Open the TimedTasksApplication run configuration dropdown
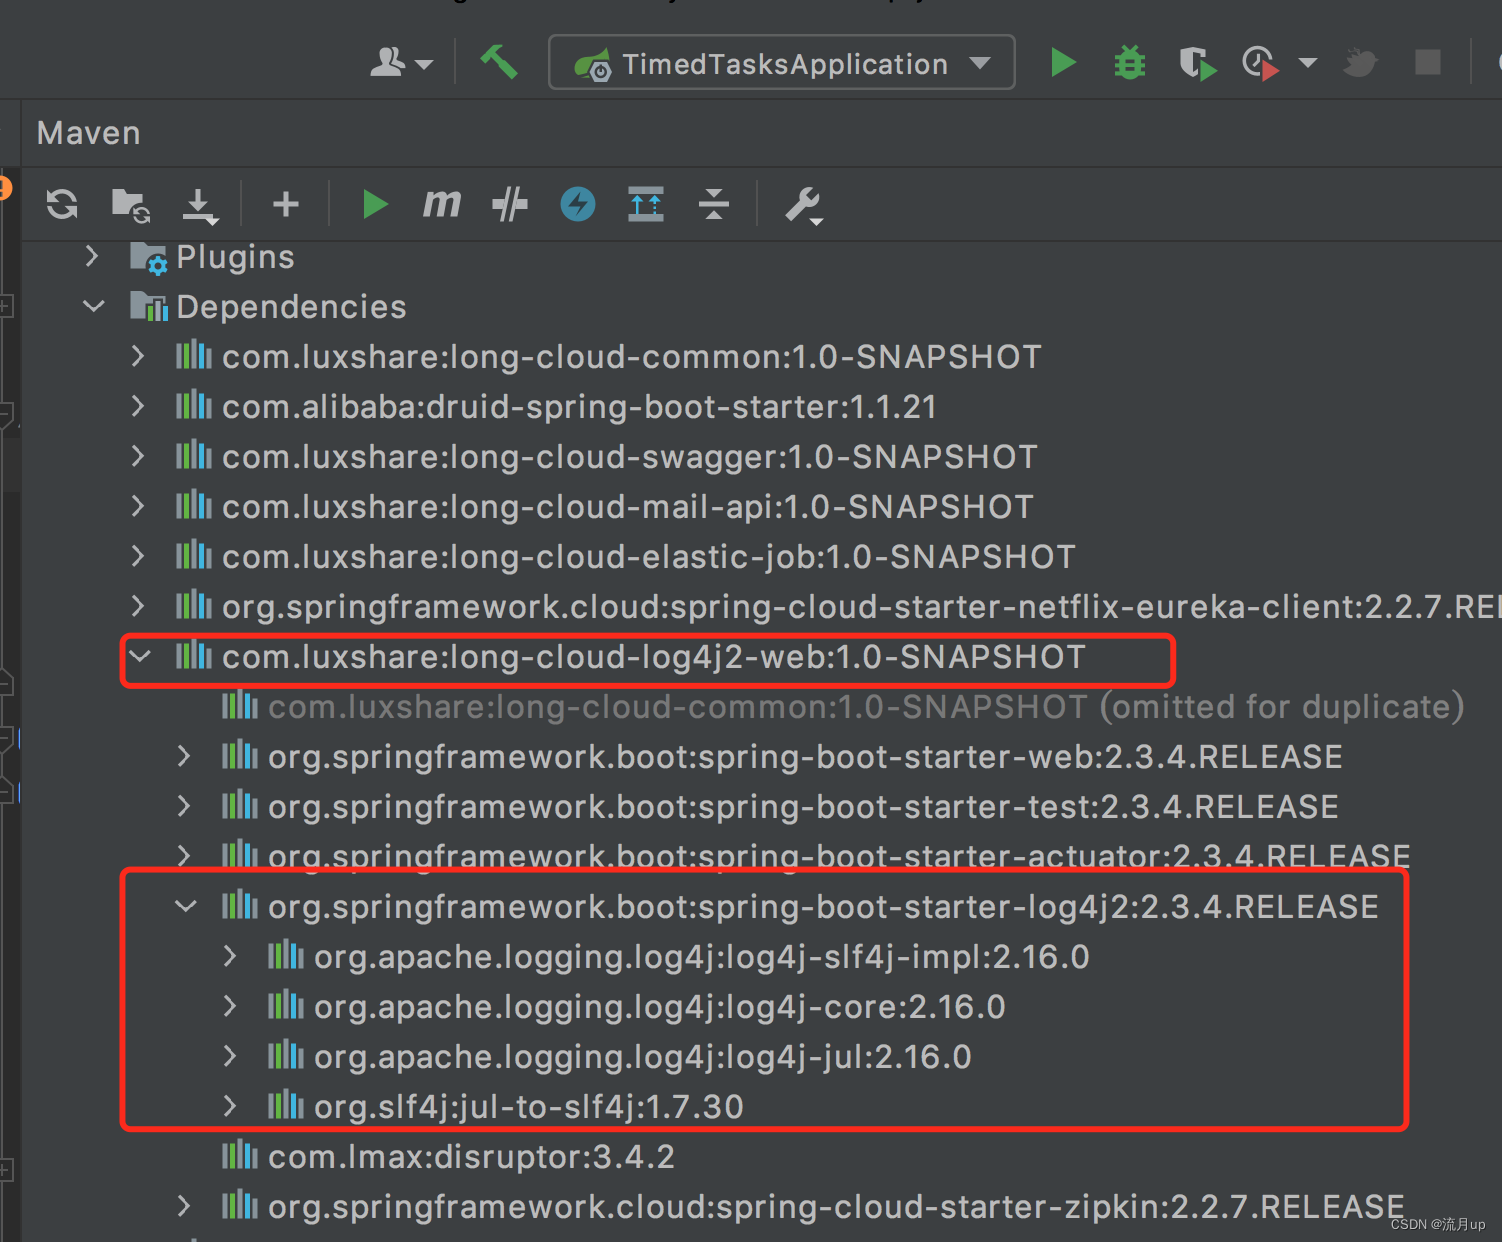1502x1242 pixels. 782,63
